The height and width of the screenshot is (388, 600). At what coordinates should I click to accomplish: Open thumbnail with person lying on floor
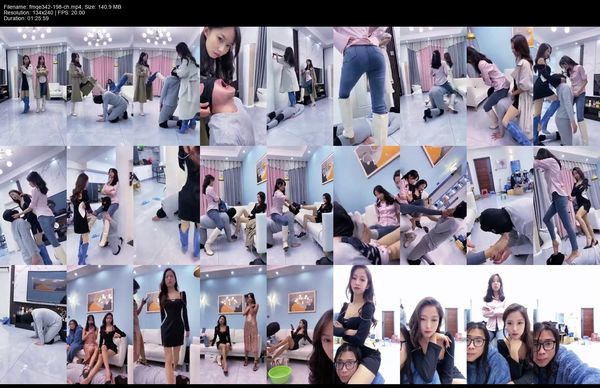pos(300,86)
